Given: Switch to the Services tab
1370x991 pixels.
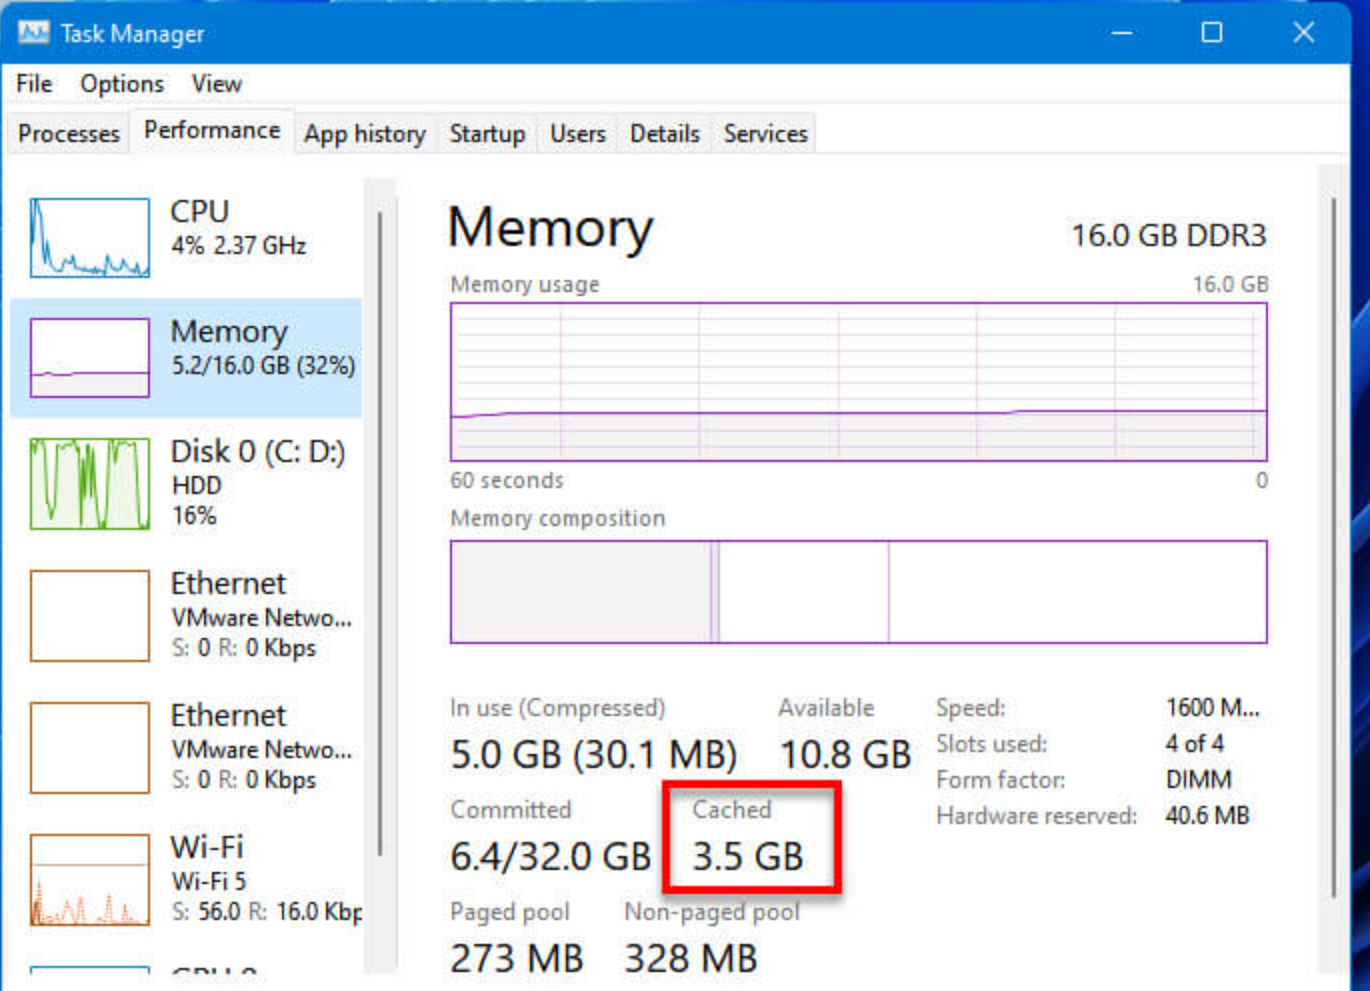Looking at the screenshot, I should point(764,133).
